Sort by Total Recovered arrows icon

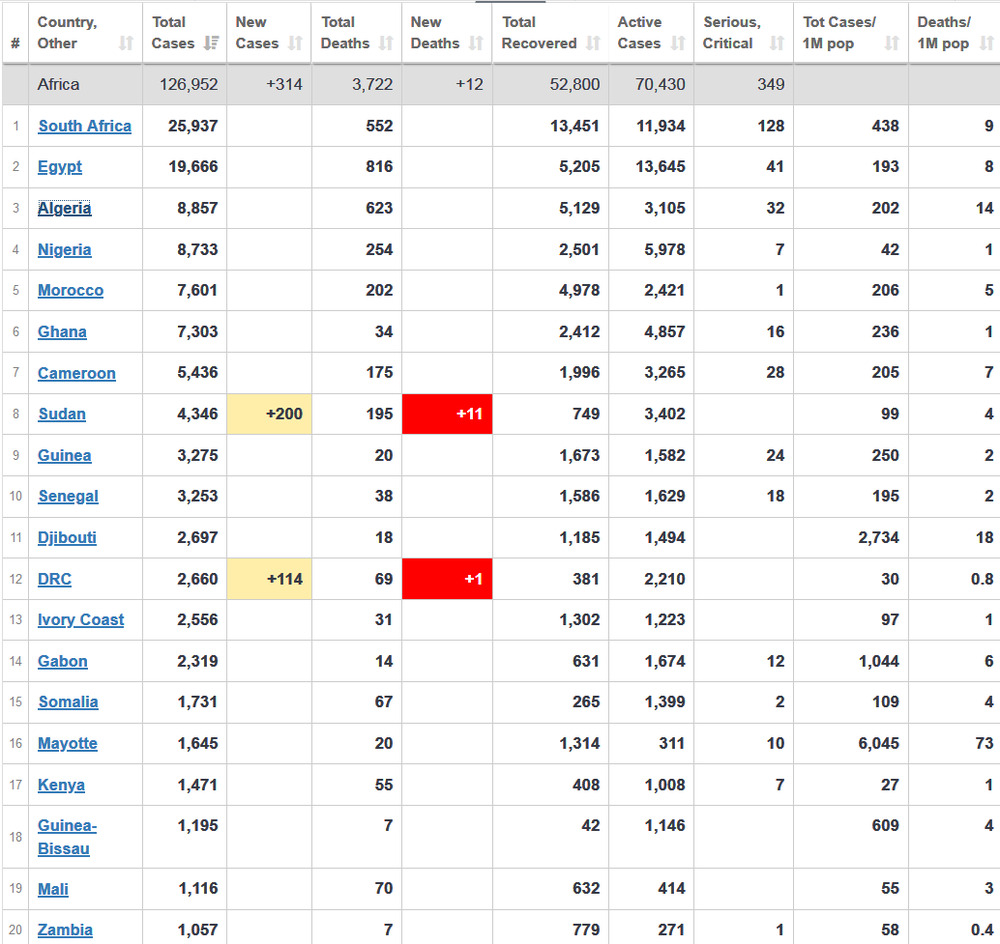(593, 43)
